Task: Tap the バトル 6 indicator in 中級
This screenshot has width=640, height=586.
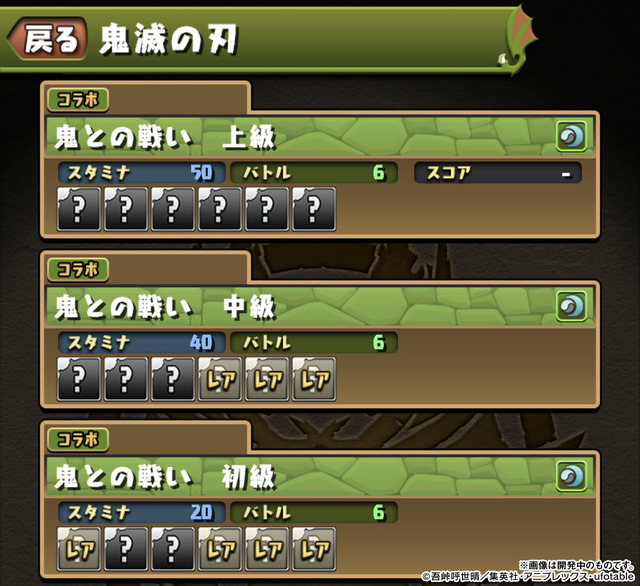Action: [314, 342]
